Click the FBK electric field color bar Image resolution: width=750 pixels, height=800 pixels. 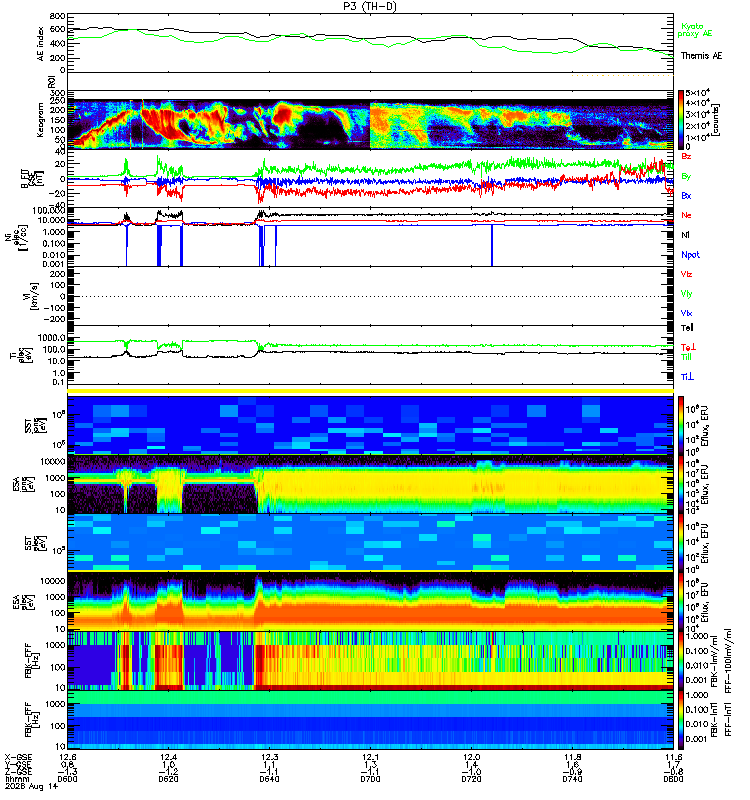(x=681, y=661)
